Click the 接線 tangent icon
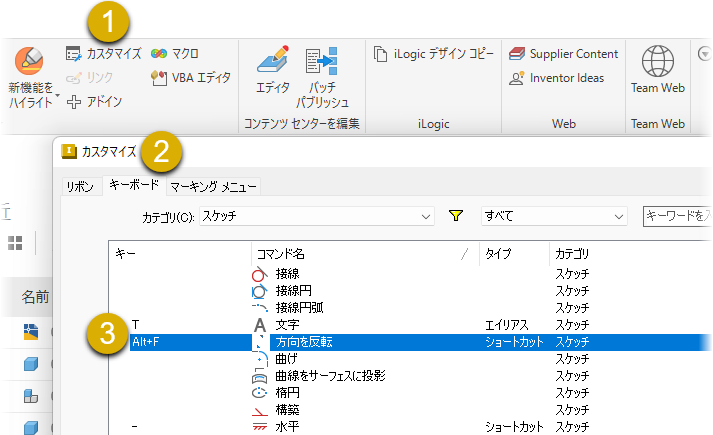This screenshot has width=713, height=435. pos(260,274)
